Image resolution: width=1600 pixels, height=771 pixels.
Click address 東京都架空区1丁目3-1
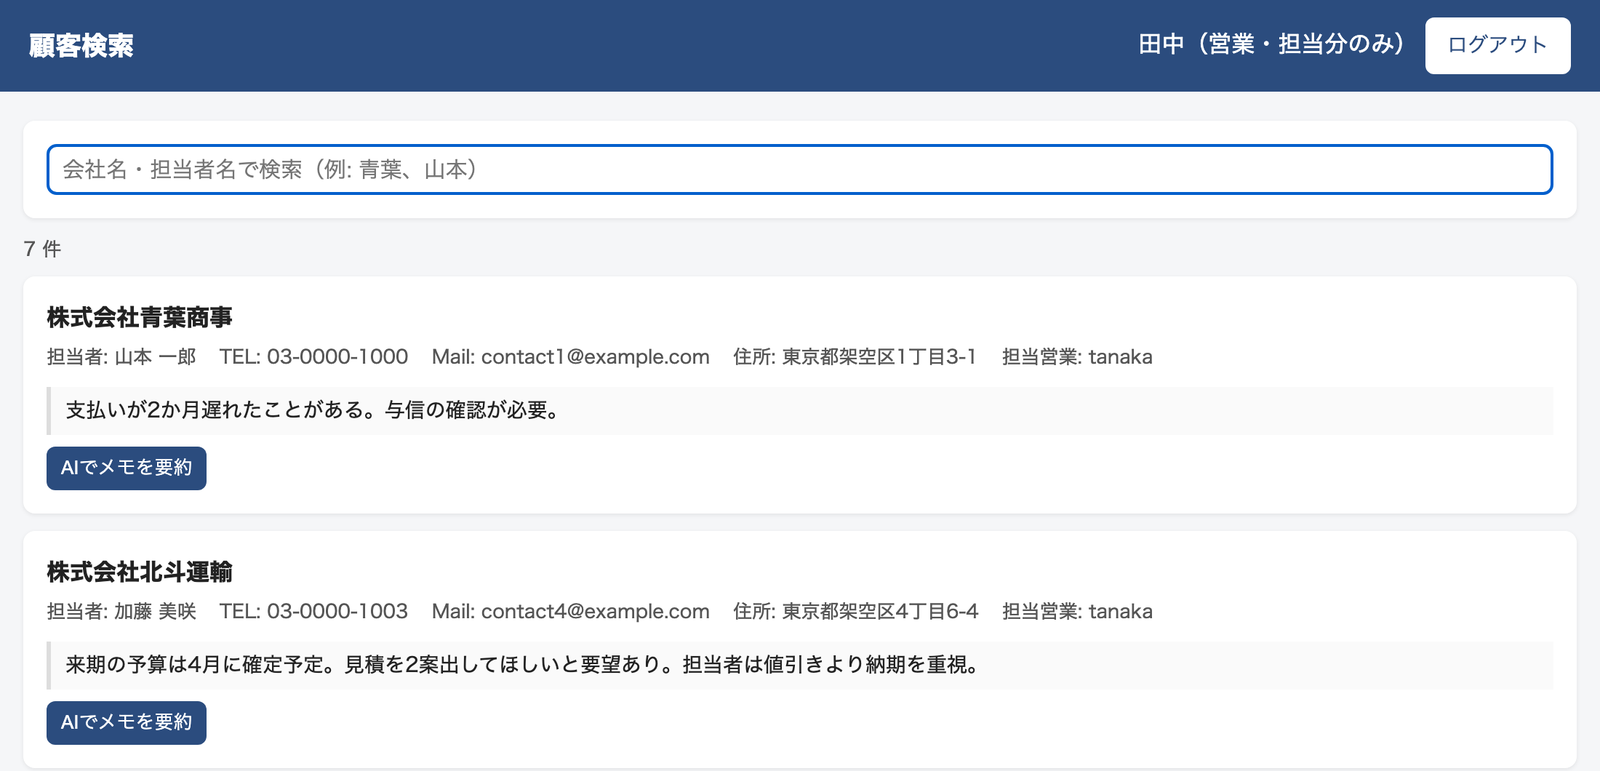pos(879,357)
